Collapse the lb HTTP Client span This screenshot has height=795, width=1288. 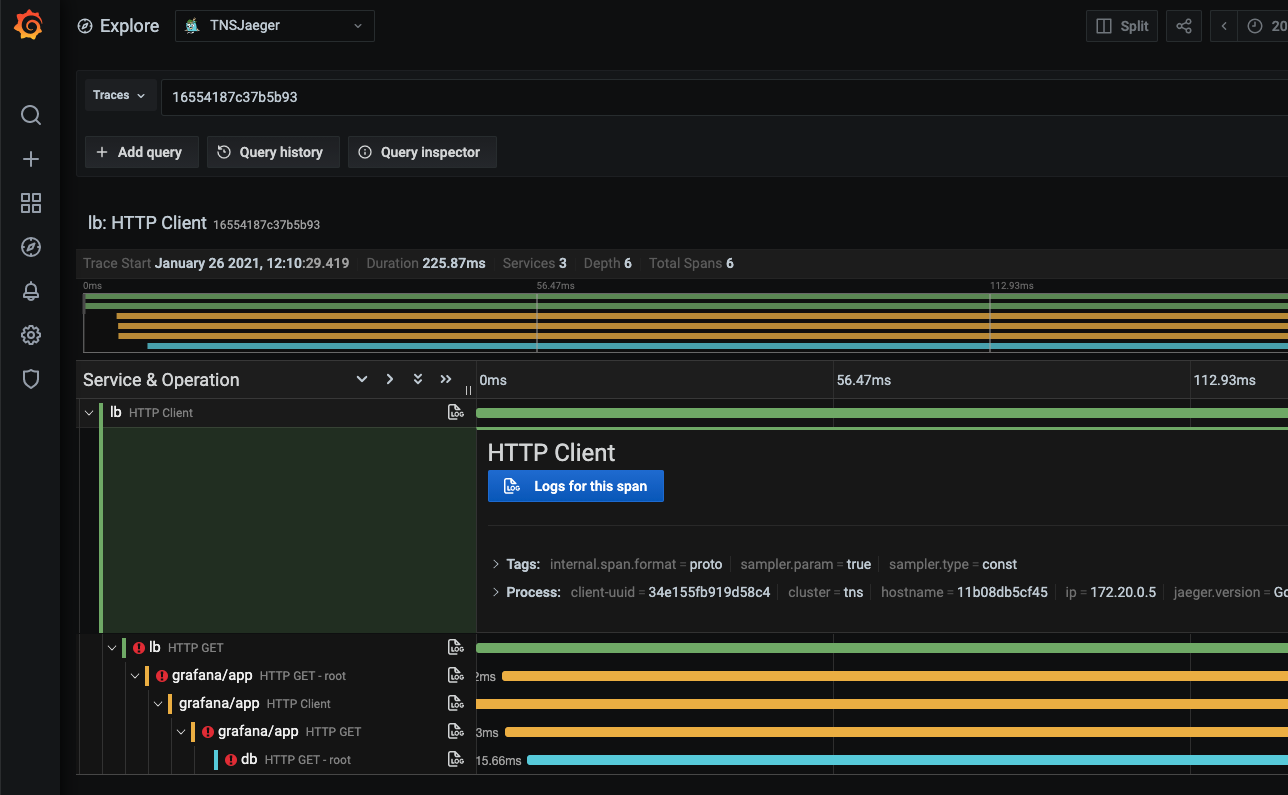coord(89,413)
